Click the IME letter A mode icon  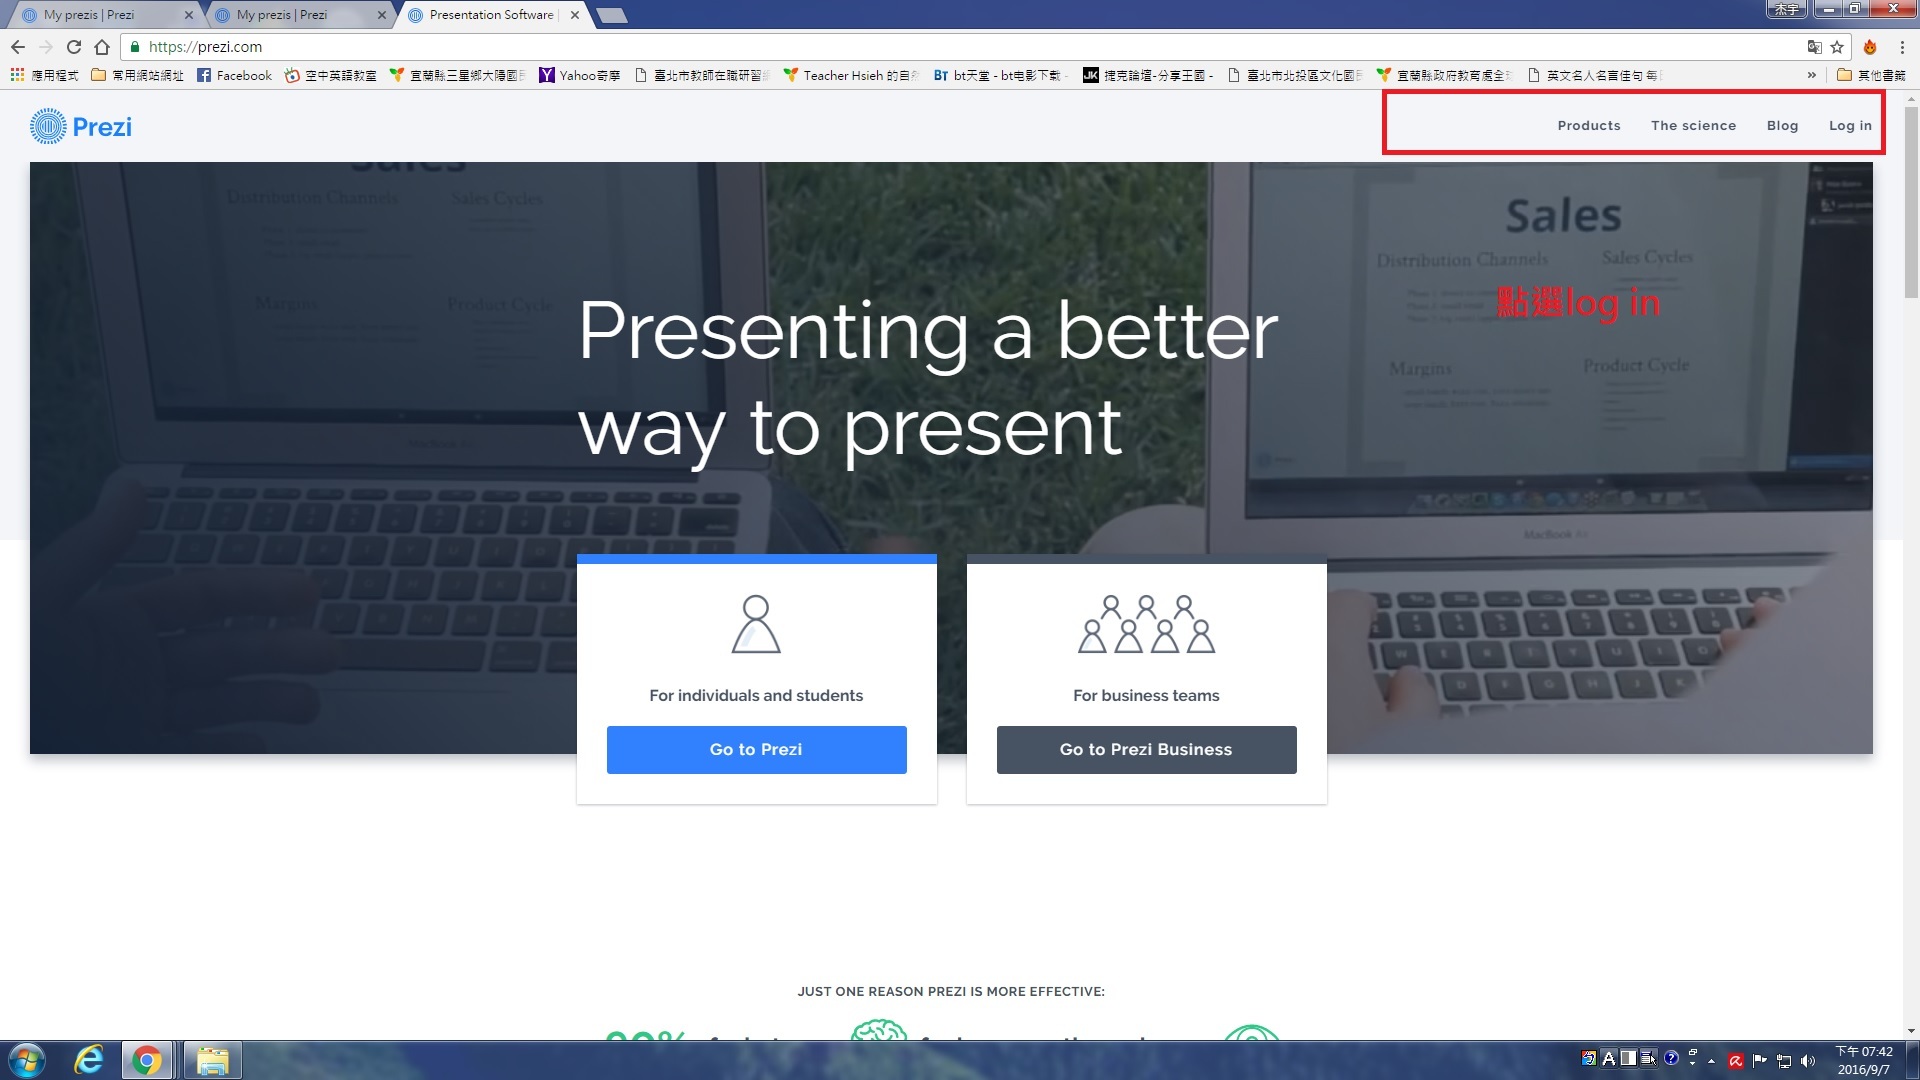(x=1609, y=1058)
